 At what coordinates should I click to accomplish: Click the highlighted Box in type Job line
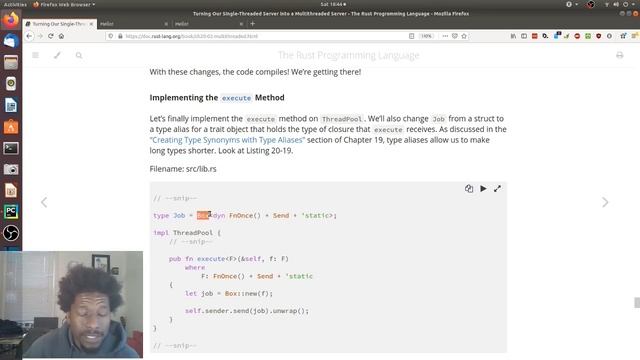pyautogui.click(x=203, y=216)
